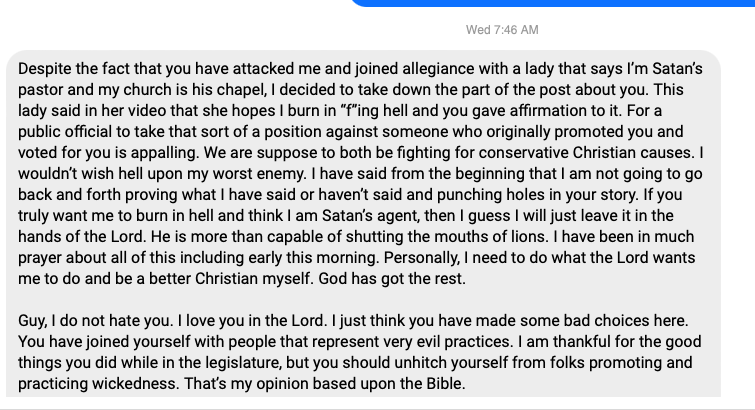Click the Wed 7:46 AM timestamp
755x410 pixels.
click(x=502, y=30)
